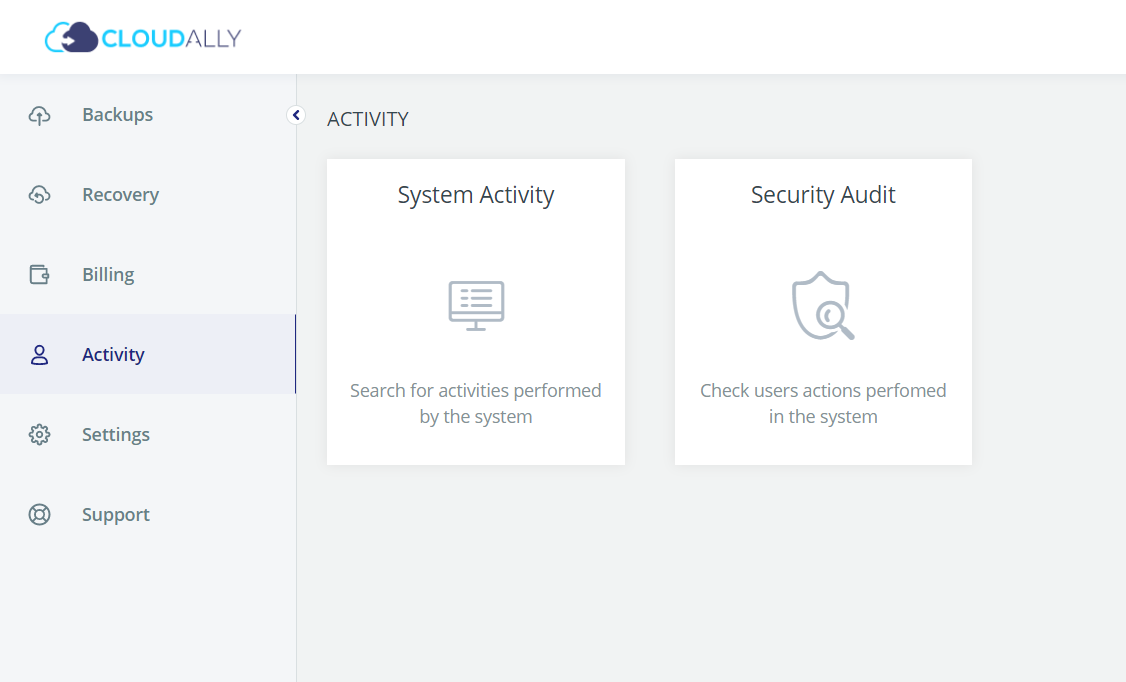Navigate to Settings
Image resolution: width=1126 pixels, height=682 pixels.
(148, 434)
